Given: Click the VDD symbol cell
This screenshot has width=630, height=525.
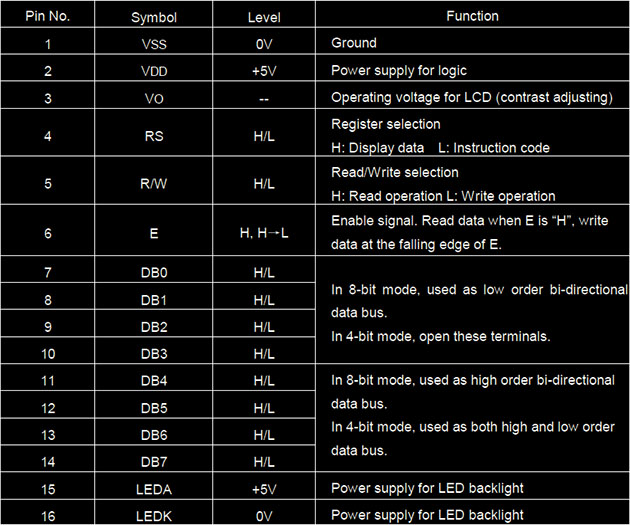Looking at the screenshot, I should [x=152, y=71].
